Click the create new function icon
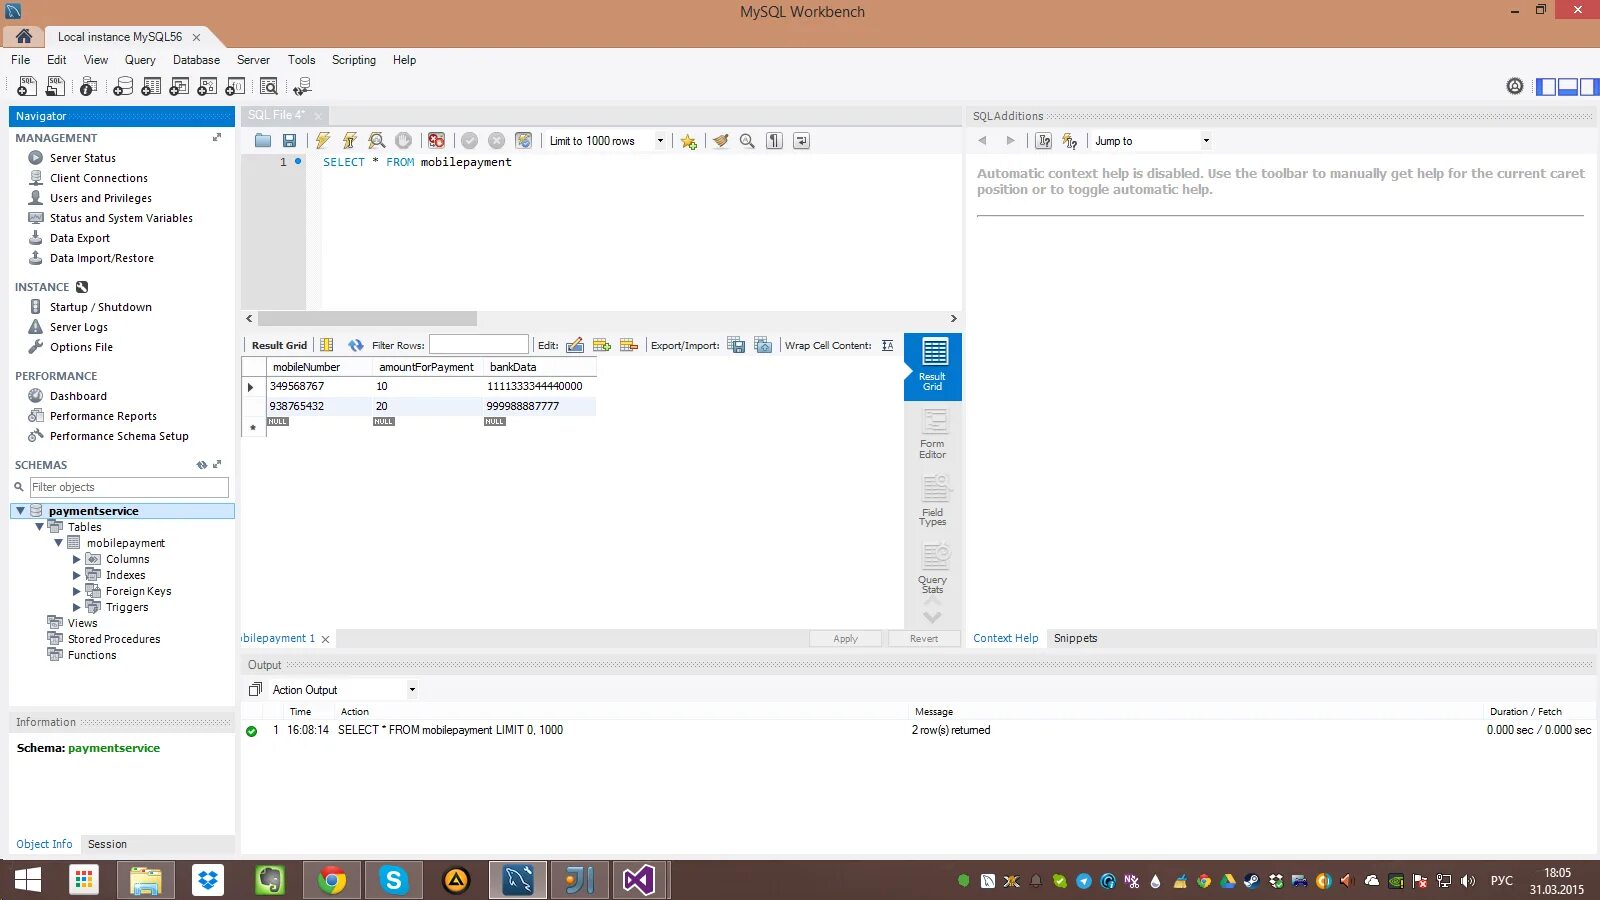Viewport: 1600px width, 900px height. click(x=235, y=87)
